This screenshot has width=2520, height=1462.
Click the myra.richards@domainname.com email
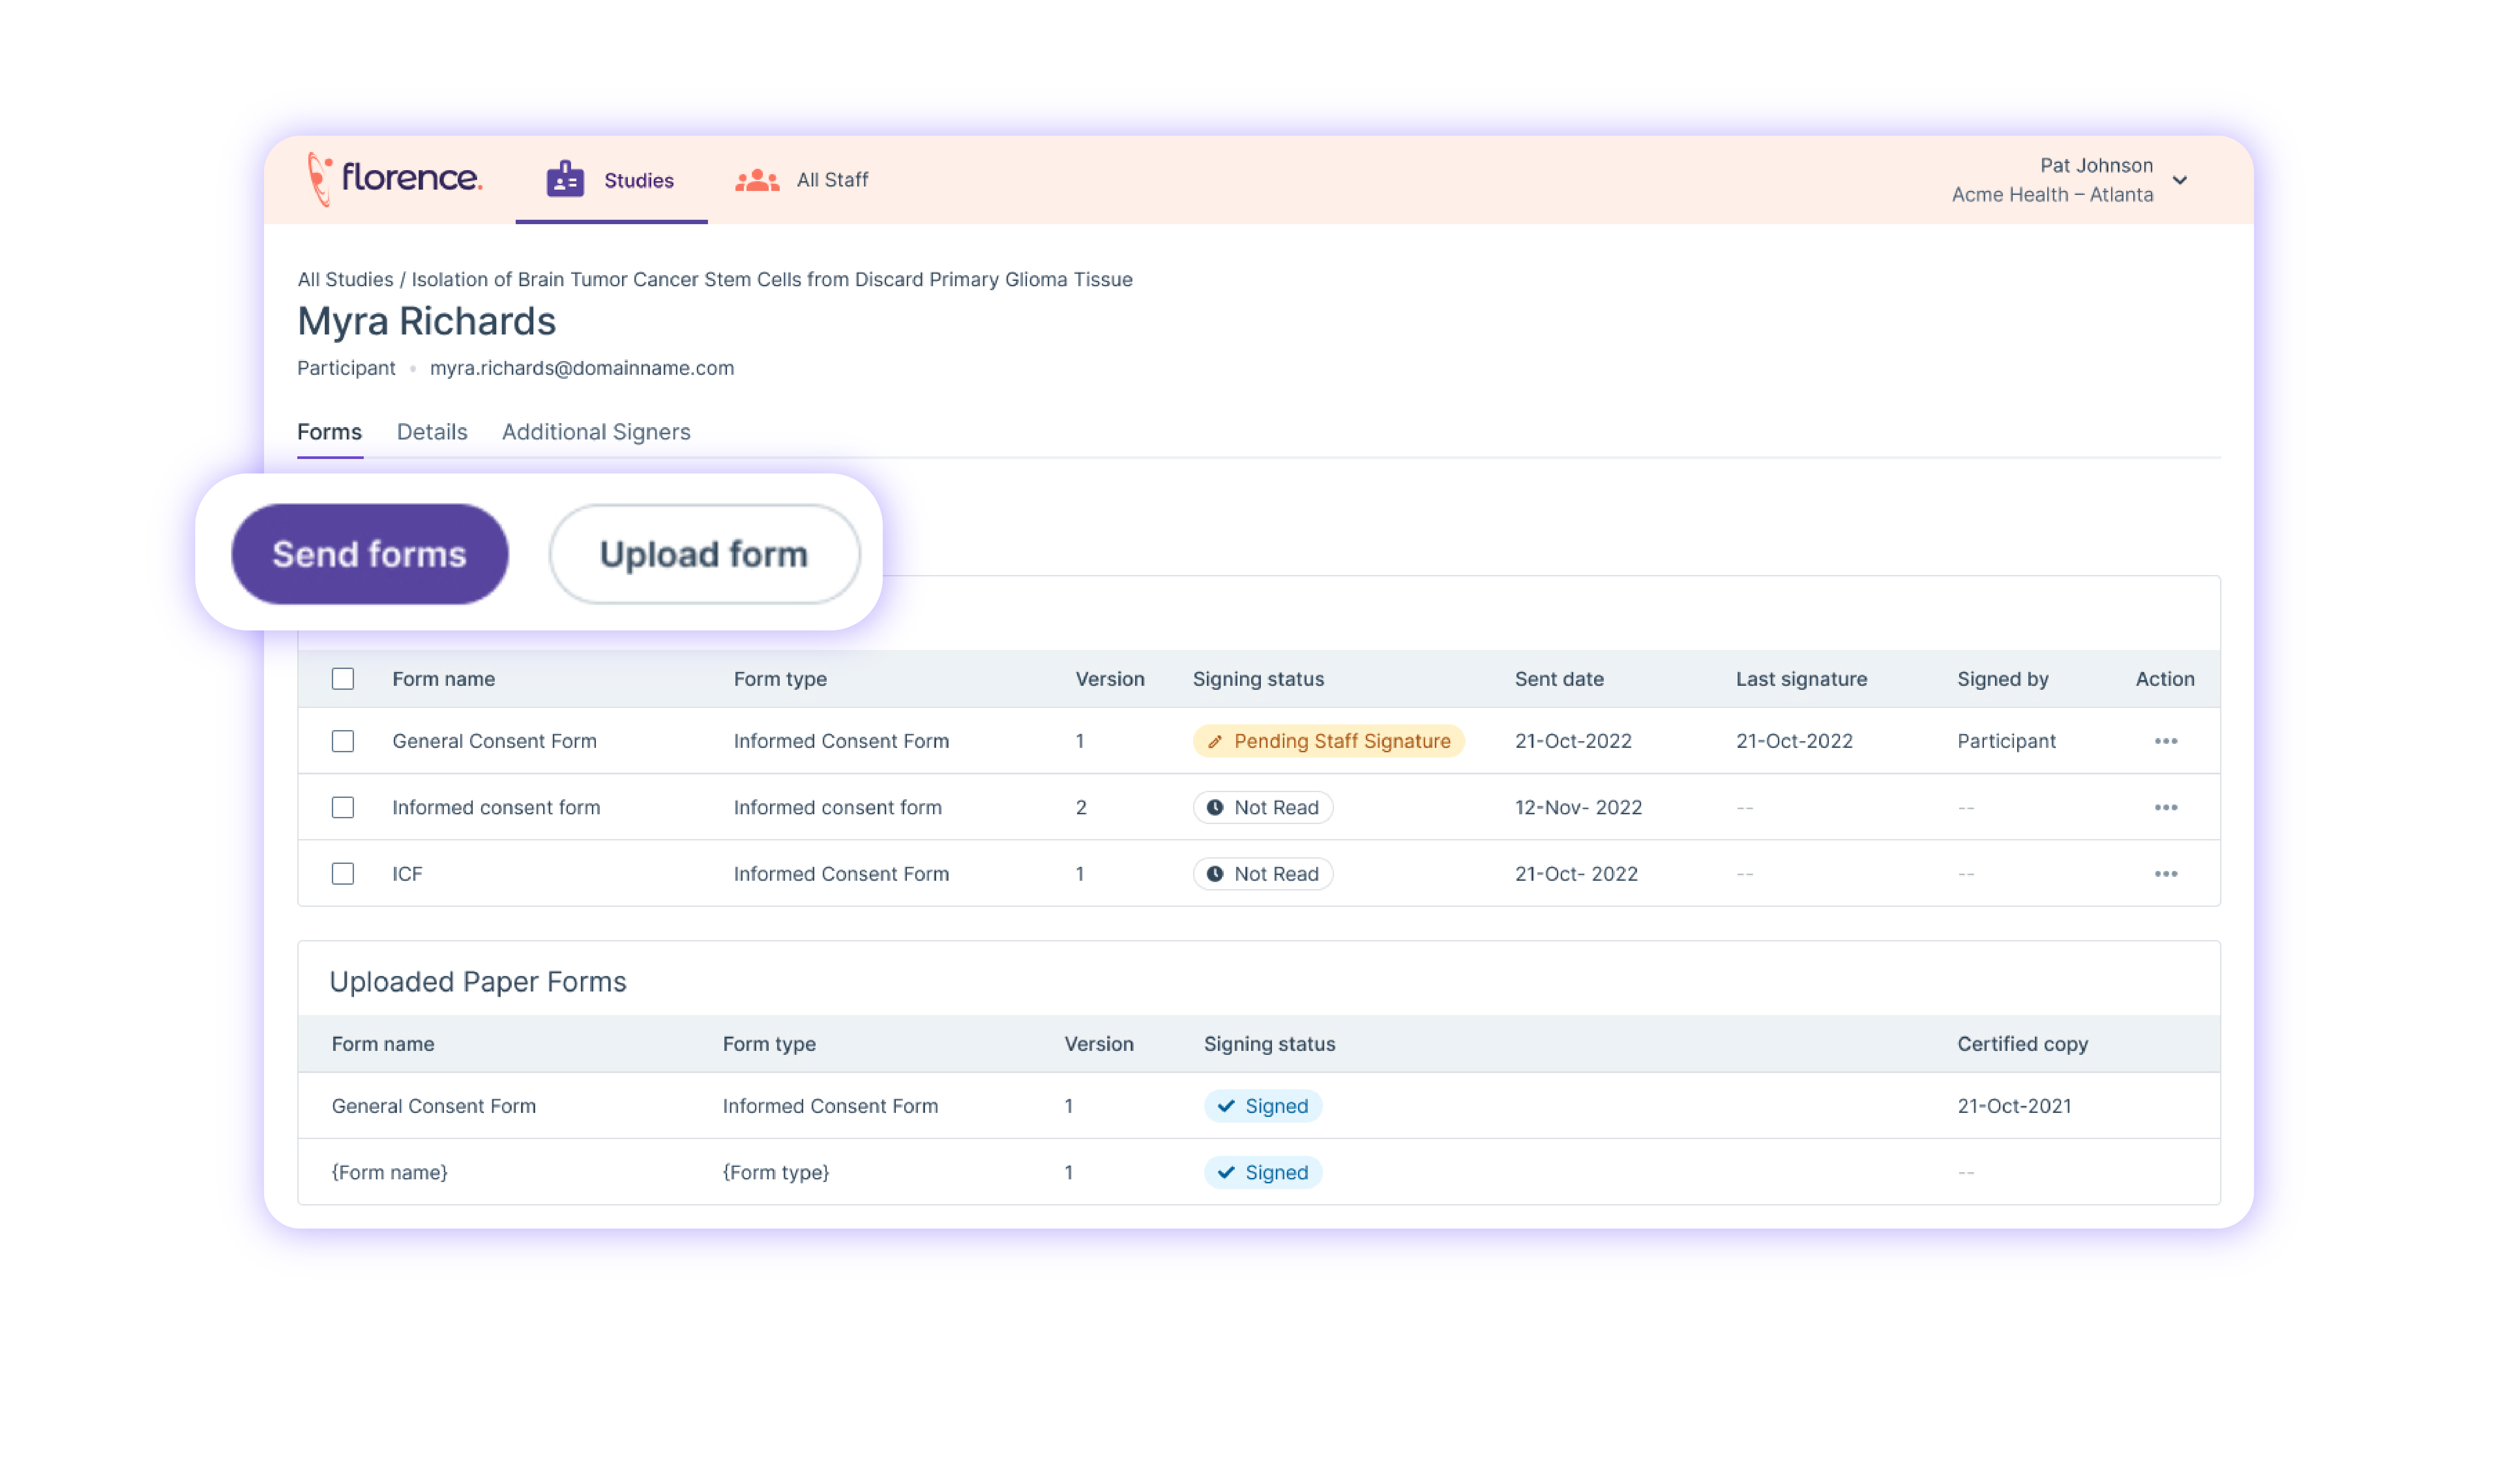(x=582, y=368)
